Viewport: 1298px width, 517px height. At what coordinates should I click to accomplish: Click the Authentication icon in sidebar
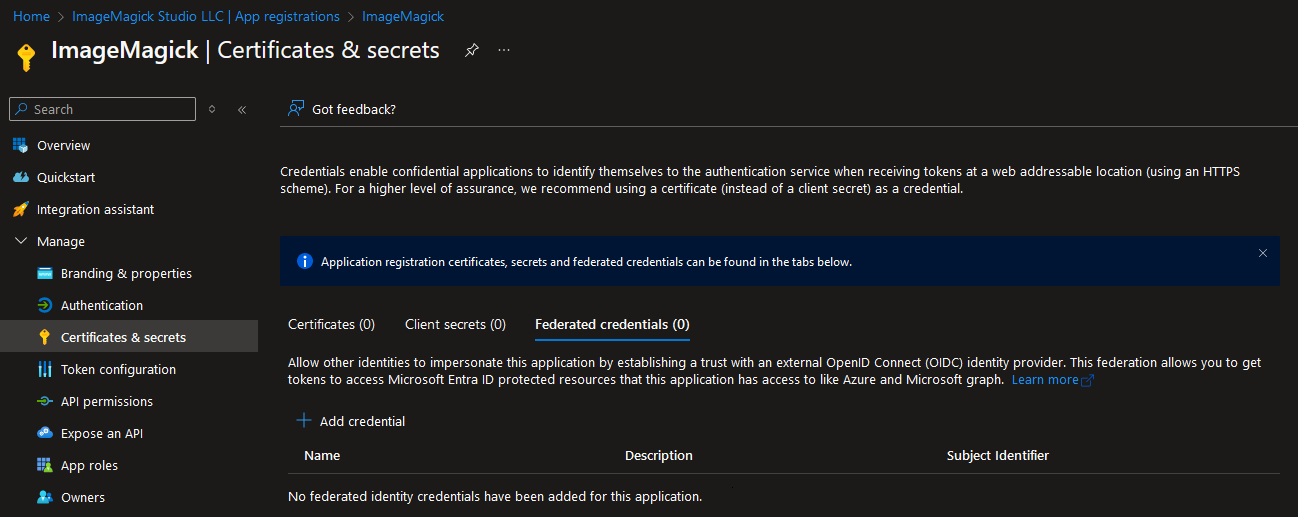(x=44, y=305)
